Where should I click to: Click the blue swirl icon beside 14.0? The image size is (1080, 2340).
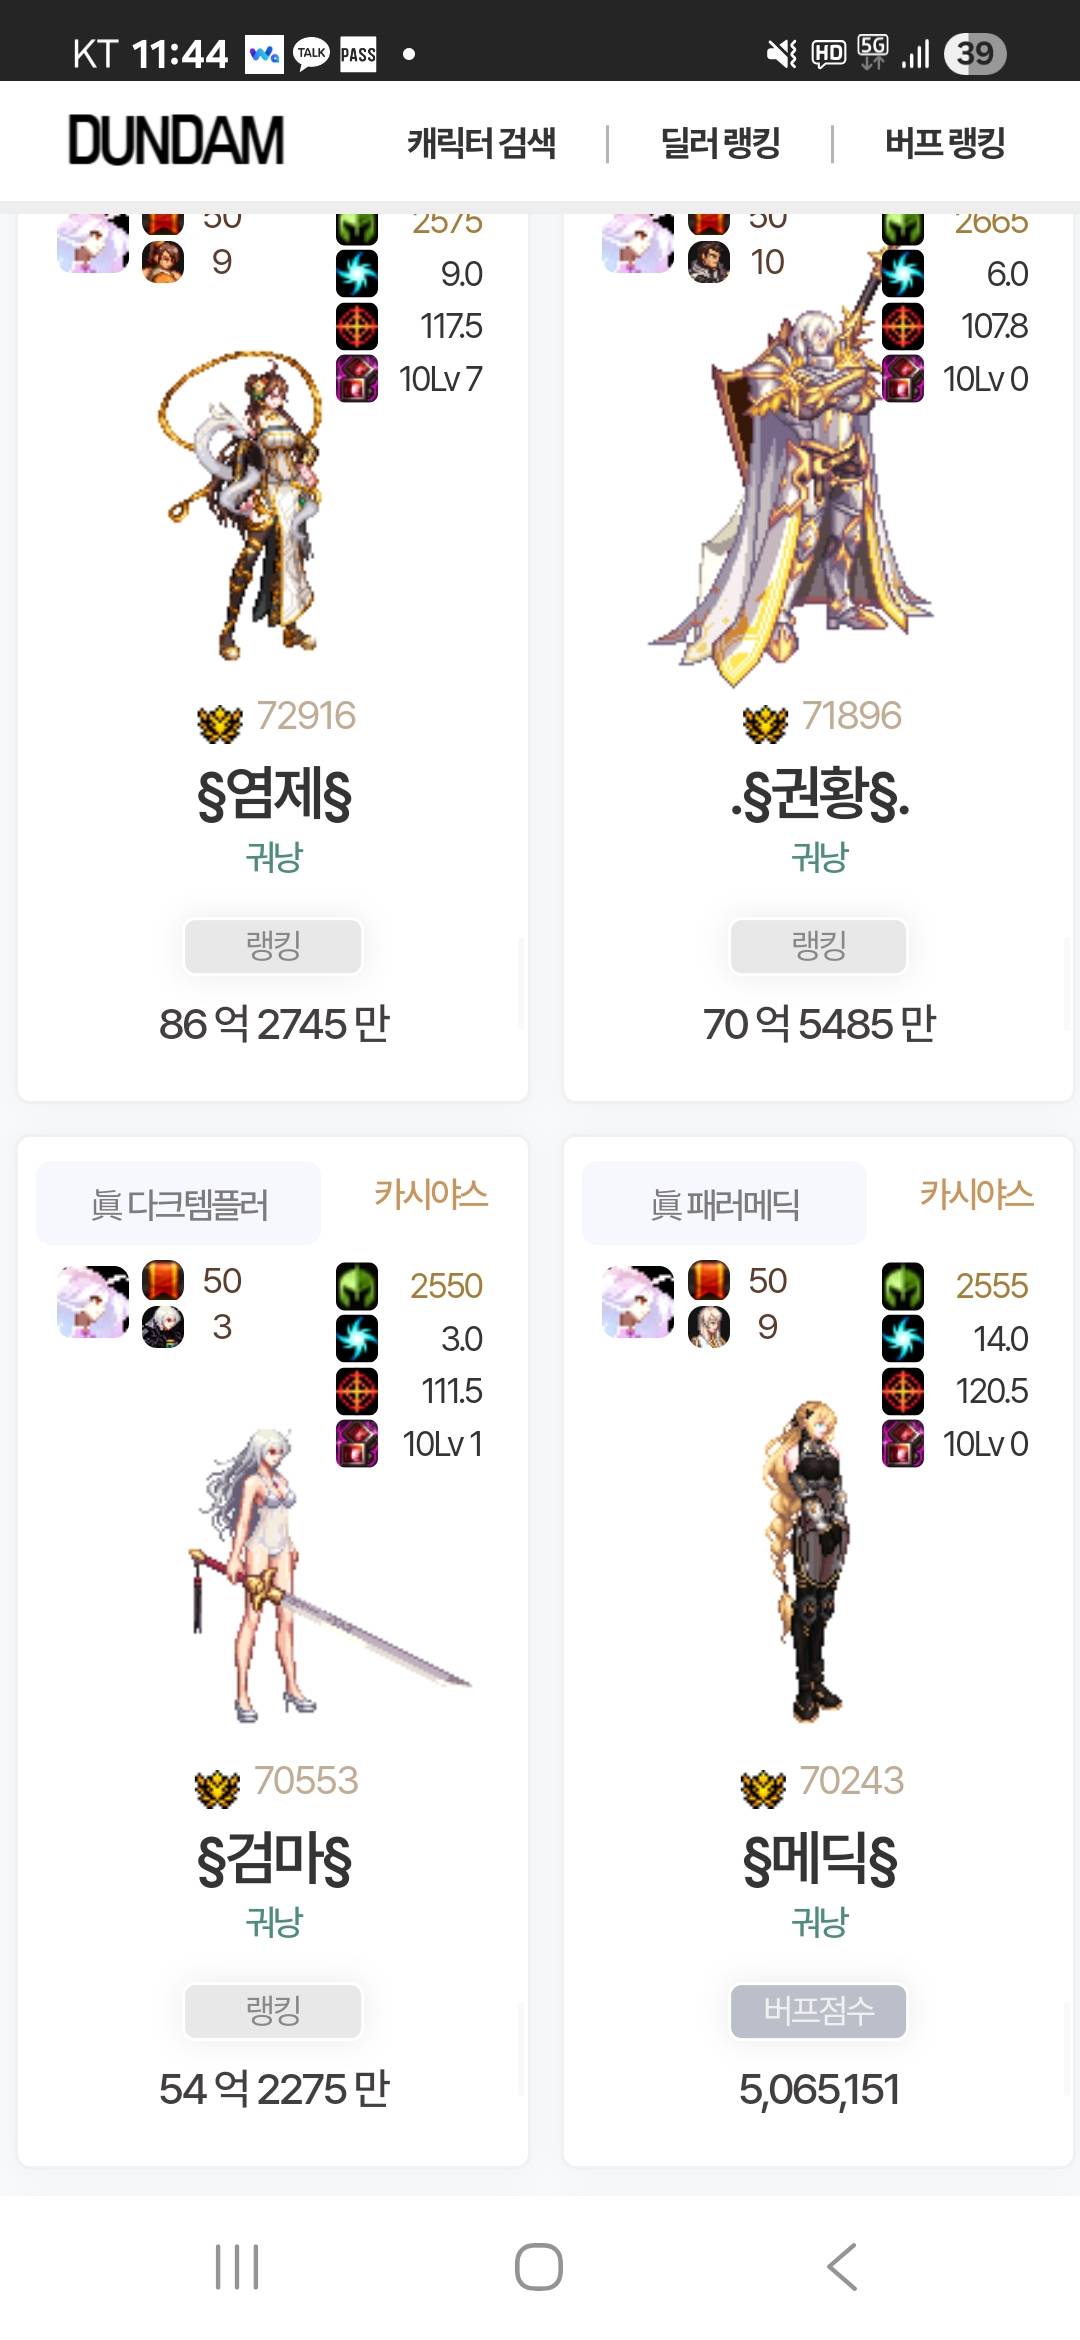903,1339
